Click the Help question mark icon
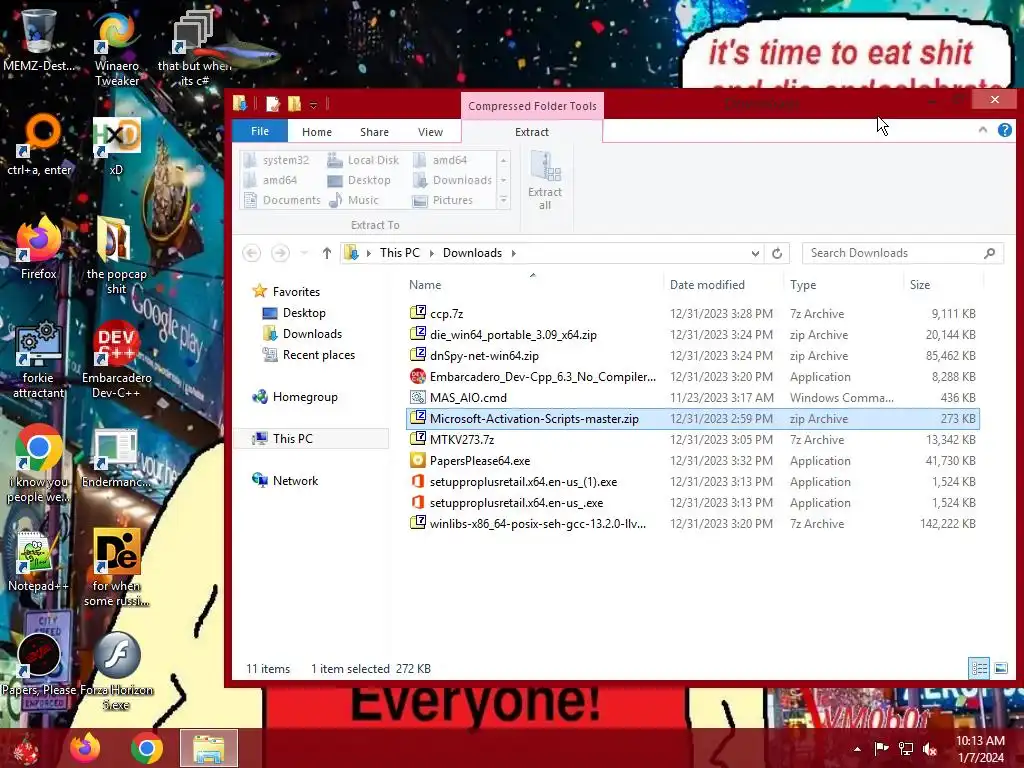The image size is (1024, 768). point(1005,130)
